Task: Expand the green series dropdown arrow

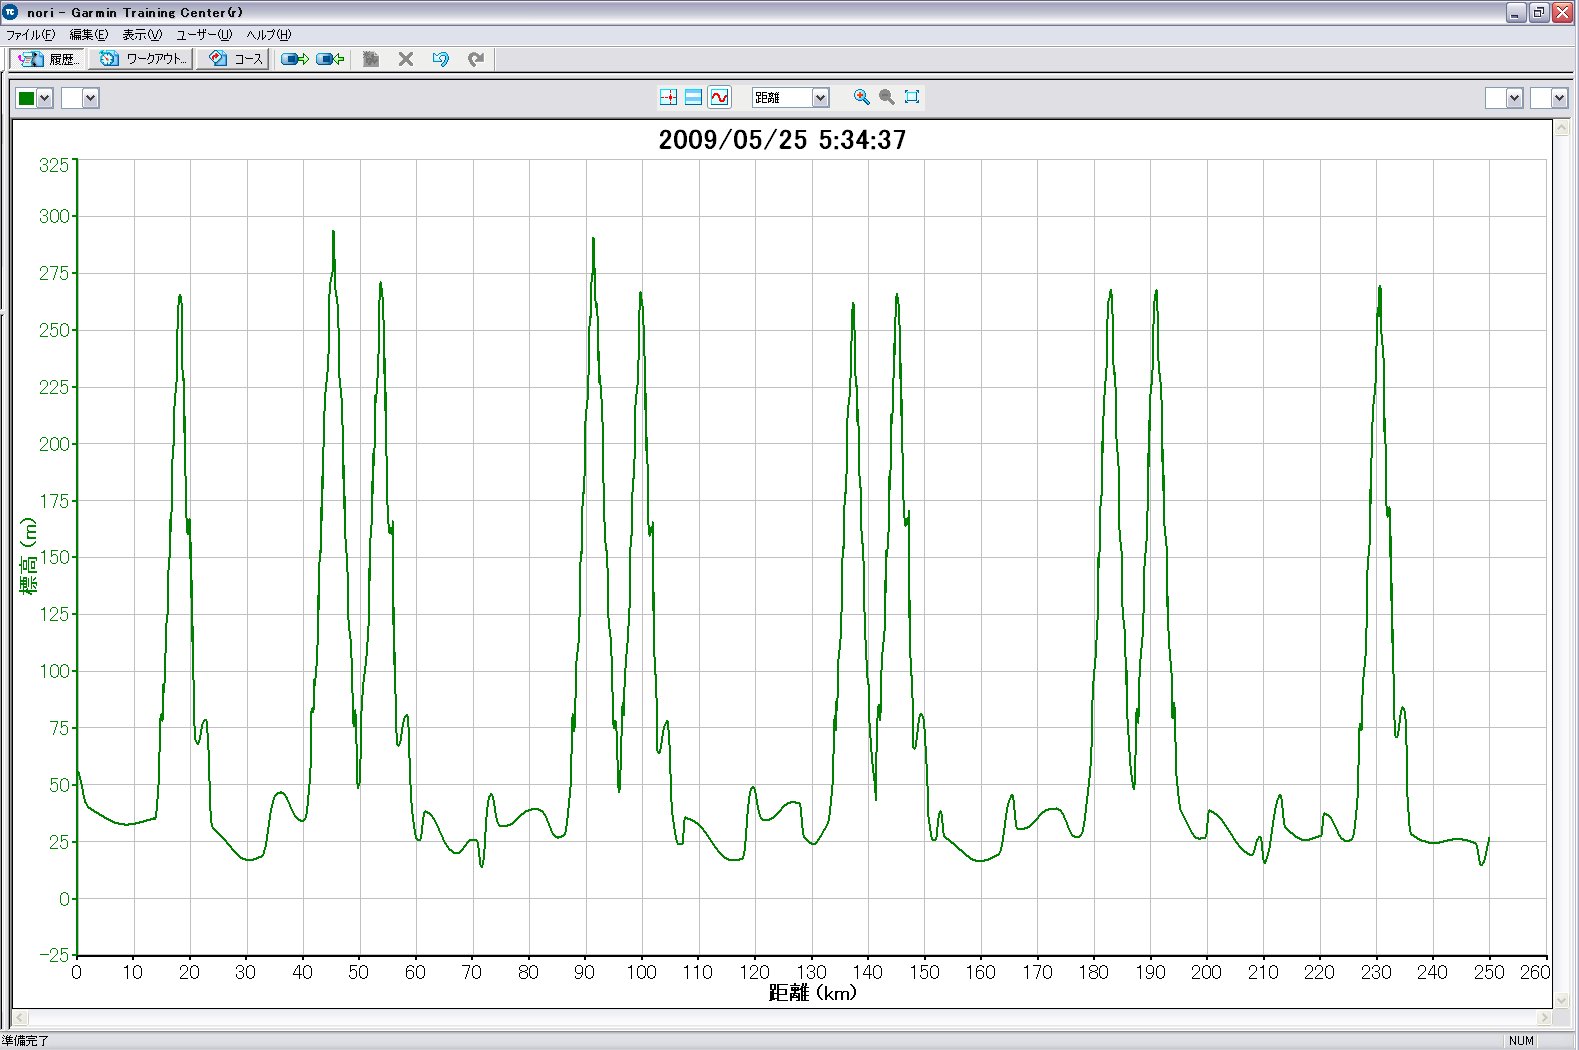Action: [x=45, y=98]
